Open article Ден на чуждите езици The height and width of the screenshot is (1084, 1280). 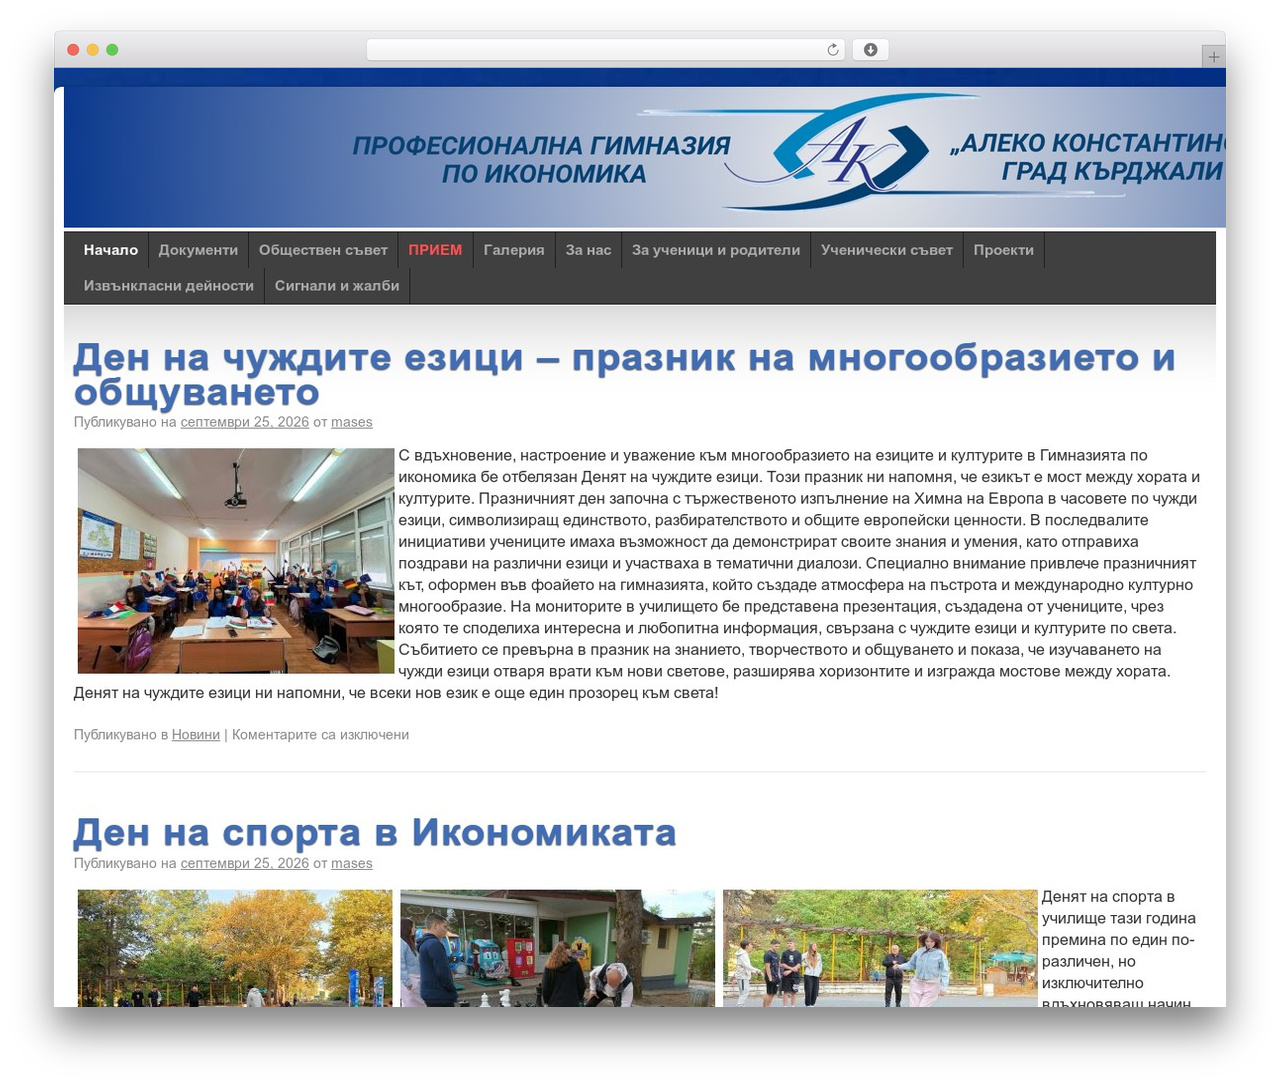[x=624, y=375]
